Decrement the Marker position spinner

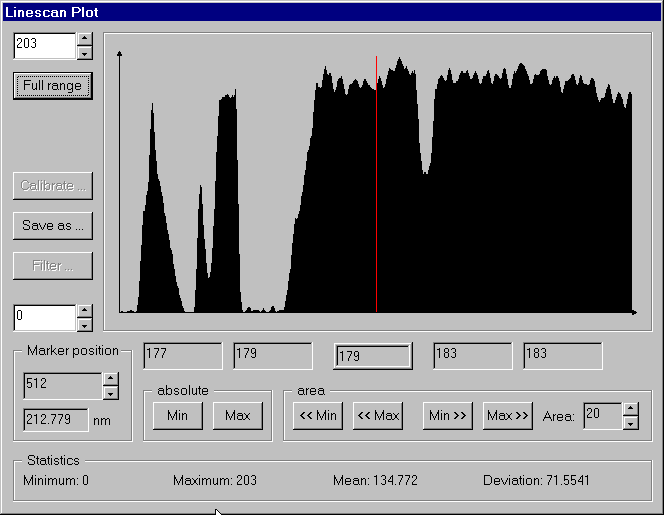[110, 391]
